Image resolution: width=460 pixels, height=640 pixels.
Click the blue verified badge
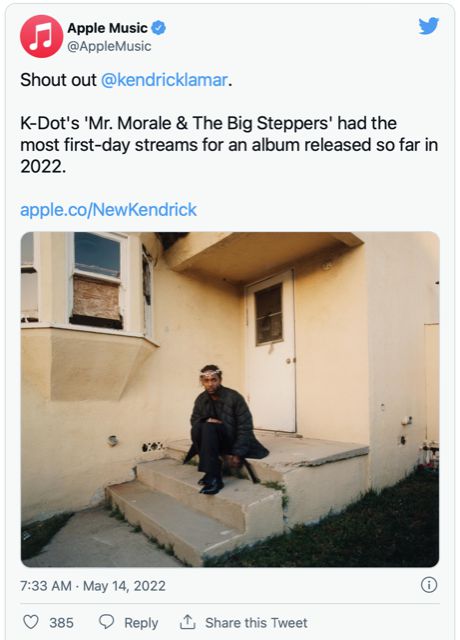tap(159, 28)
